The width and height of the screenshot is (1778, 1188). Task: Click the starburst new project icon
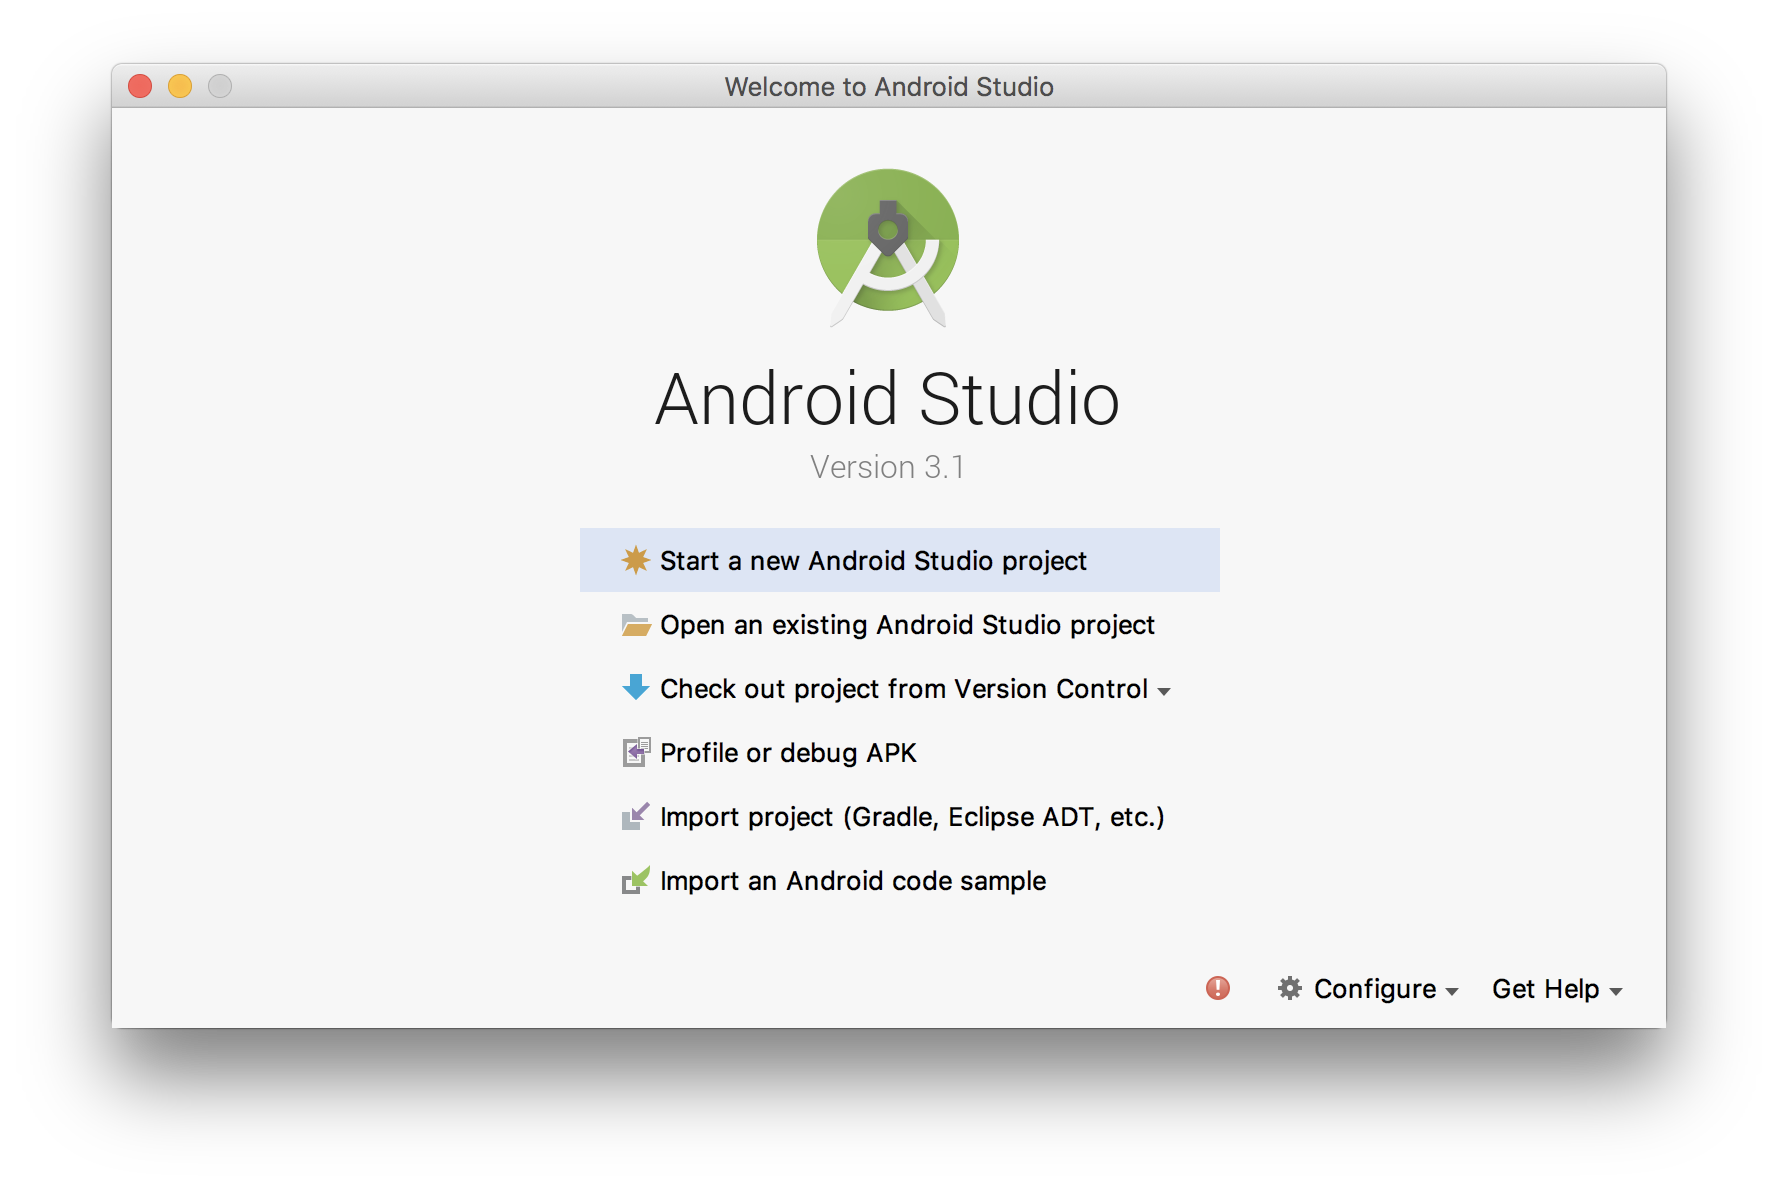636,560
